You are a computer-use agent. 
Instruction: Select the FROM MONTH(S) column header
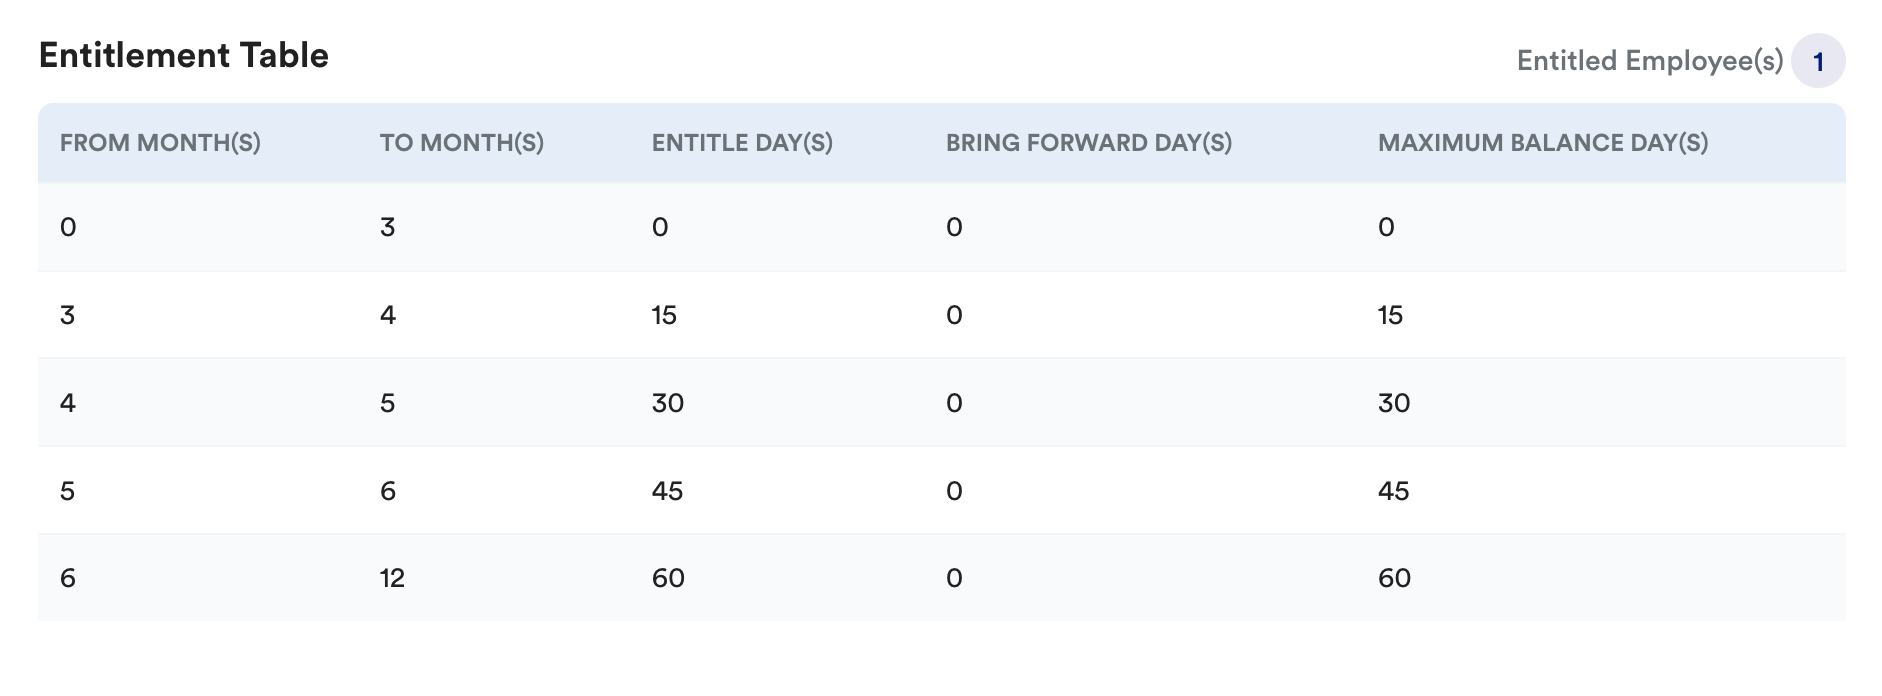click(x=160, y=143)
